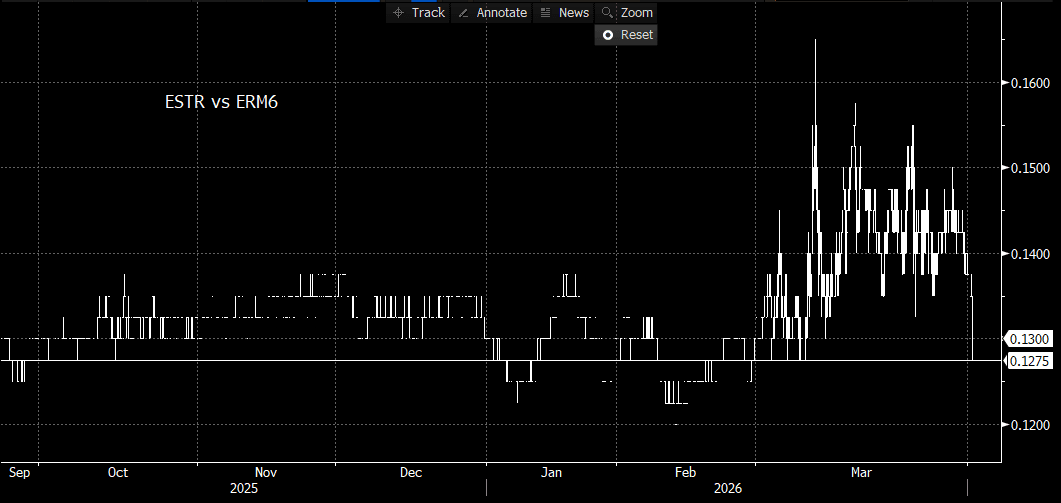
Task: Click the 2025 year label below axis
Action: (x=243, y=489)
